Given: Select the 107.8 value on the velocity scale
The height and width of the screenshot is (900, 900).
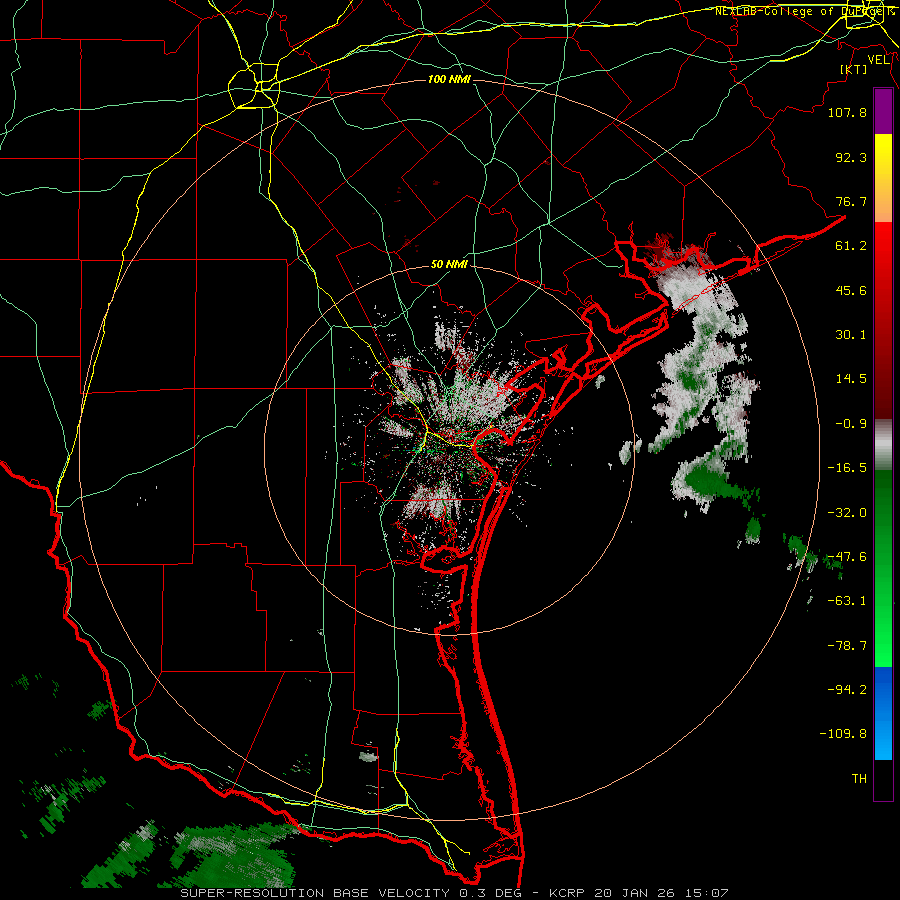Looking at the screenshot, I should (x=847, y=112).
